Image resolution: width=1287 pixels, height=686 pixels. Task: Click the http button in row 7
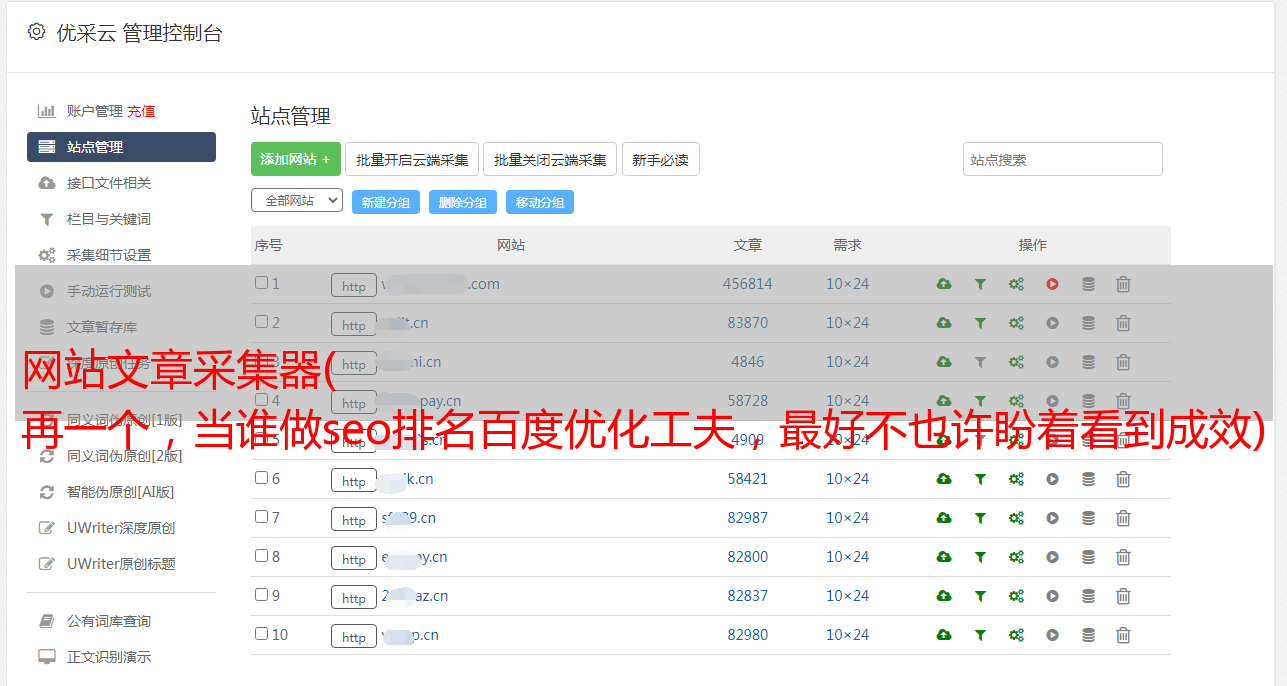point(354,520)
